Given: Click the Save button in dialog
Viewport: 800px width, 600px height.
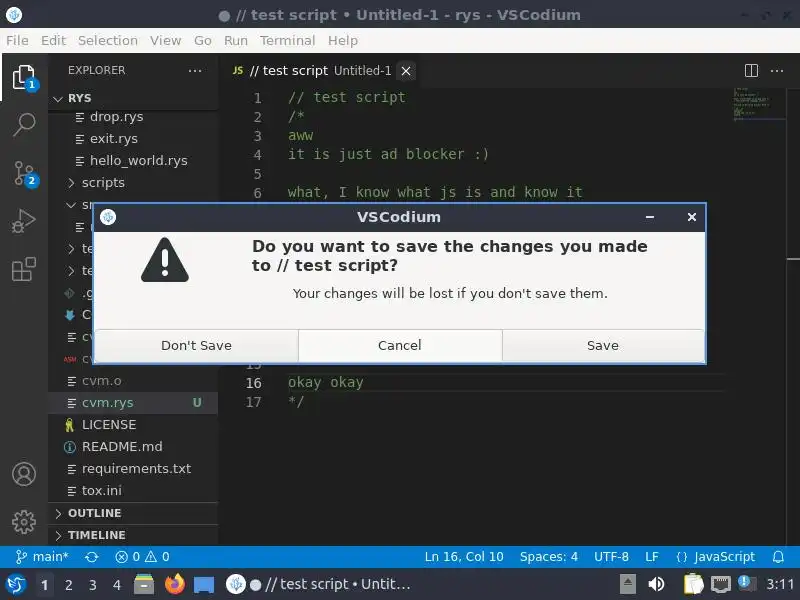Looking at the screenshot, I should (x=603, y=345).
